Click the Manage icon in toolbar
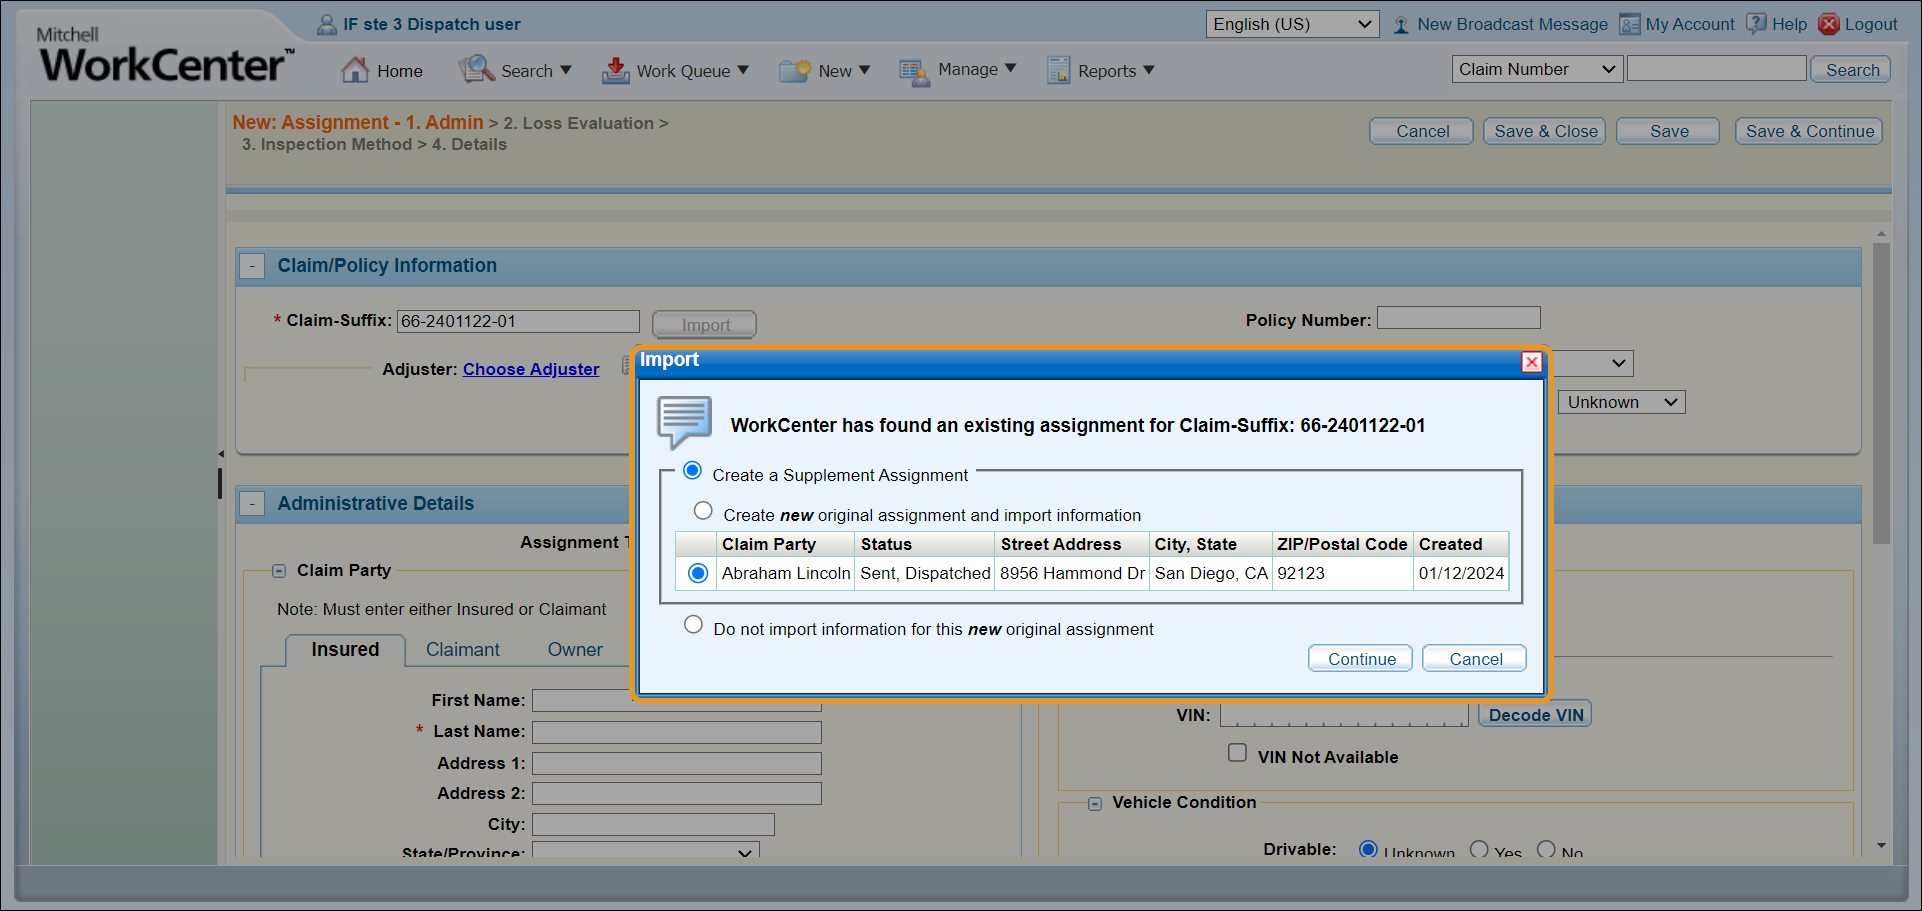Image resolution: width=1922 pixels, height=911 pixels. (914, 70)
